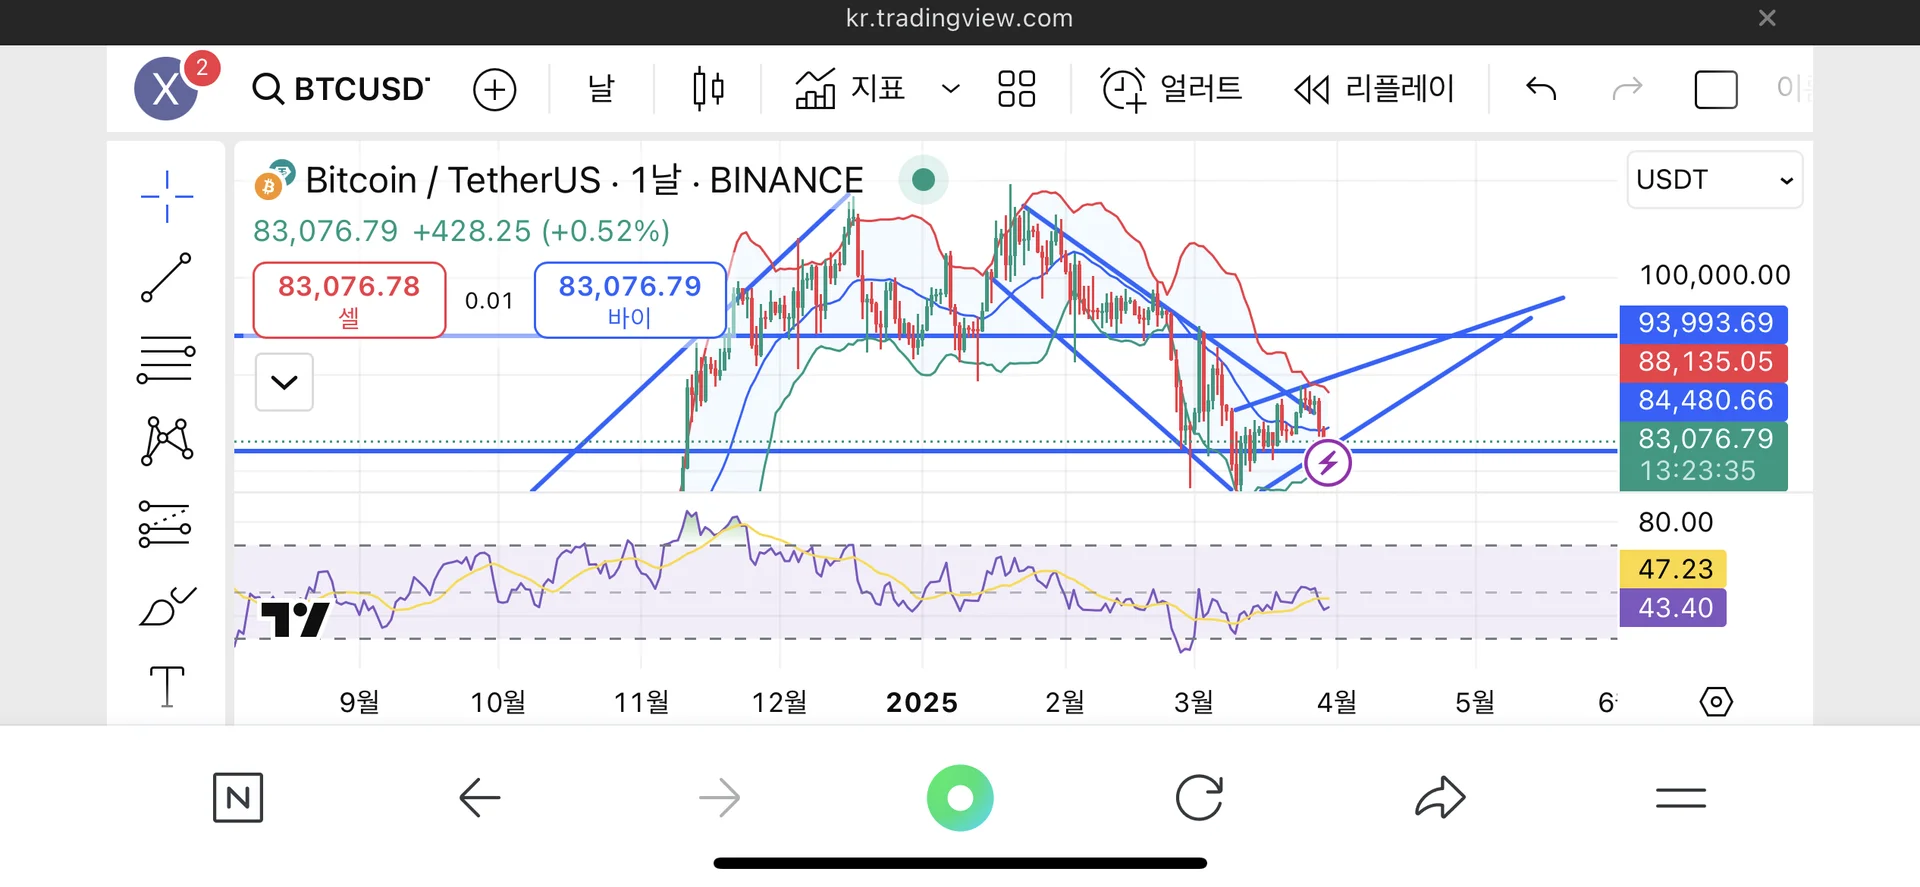Click the Bitcoin / TetherUS symbol title
This screenshot has height=887, width=1920.
pos(584,180)
